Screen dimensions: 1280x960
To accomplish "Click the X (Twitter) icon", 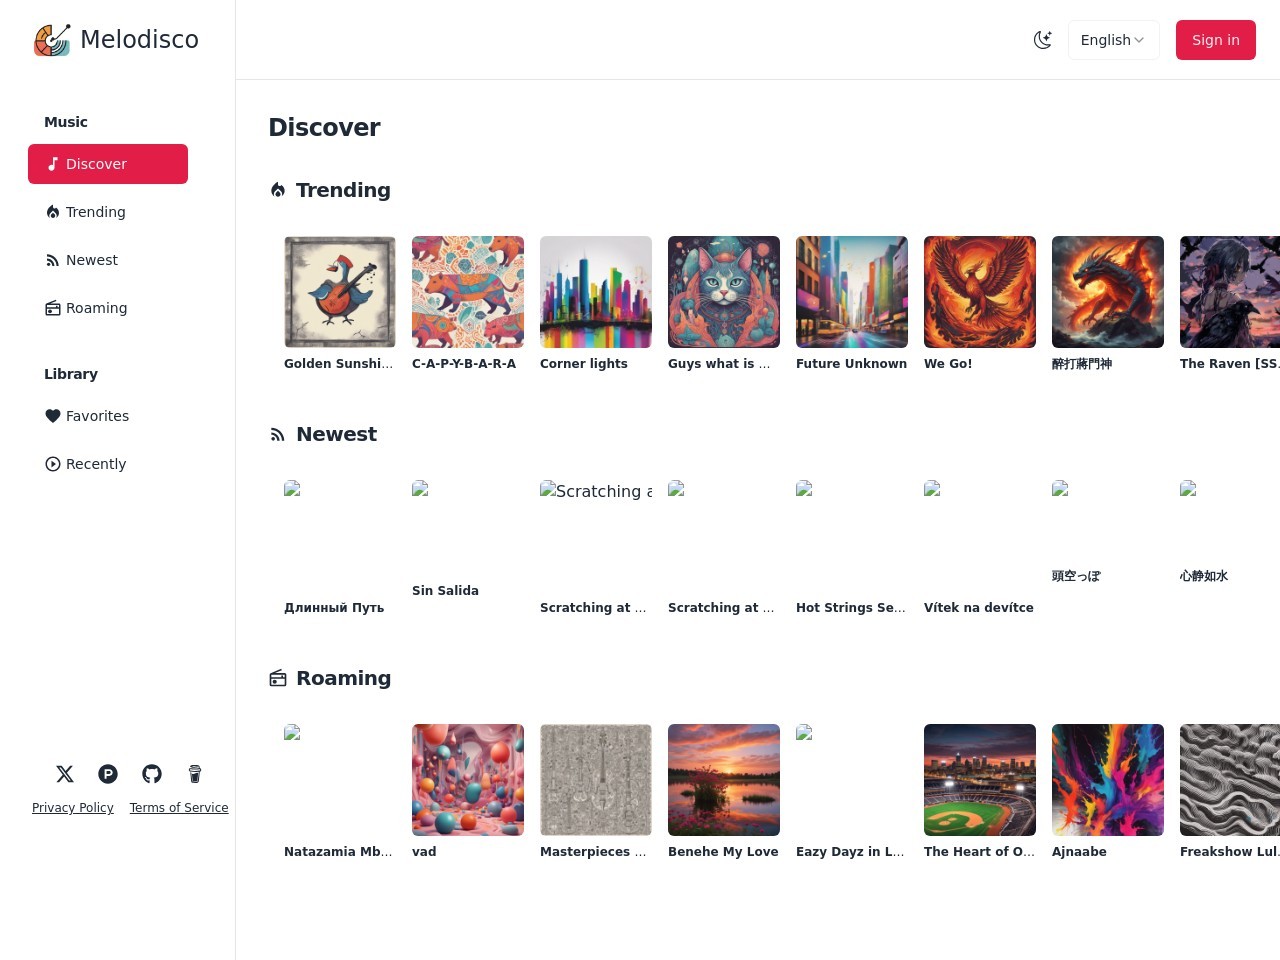I will 65,774.
